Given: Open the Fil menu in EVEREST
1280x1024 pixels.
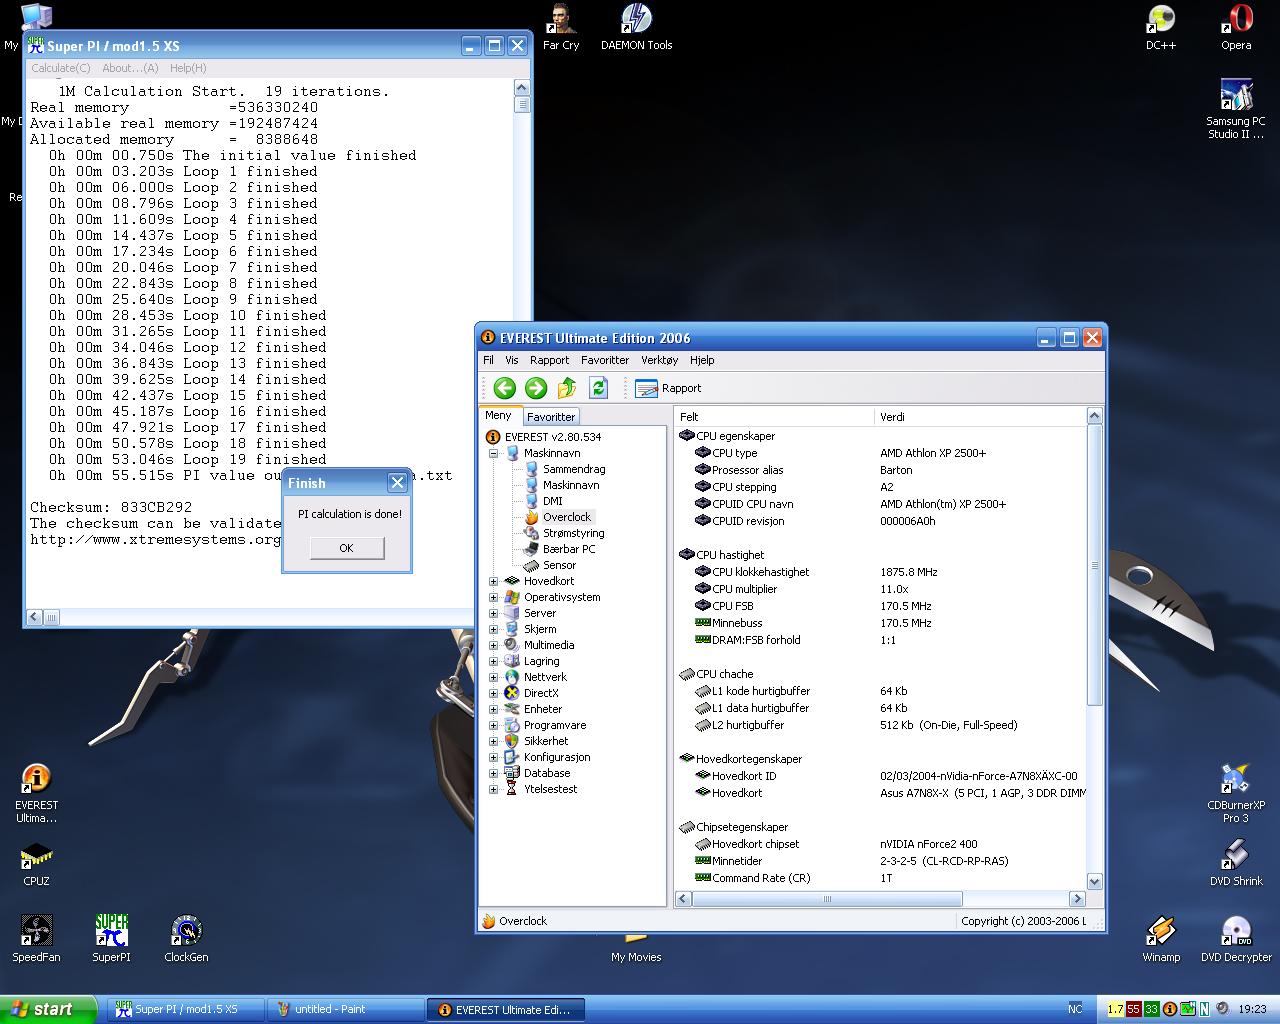Looking at the screenshot, I should click(x=488, y=360).
